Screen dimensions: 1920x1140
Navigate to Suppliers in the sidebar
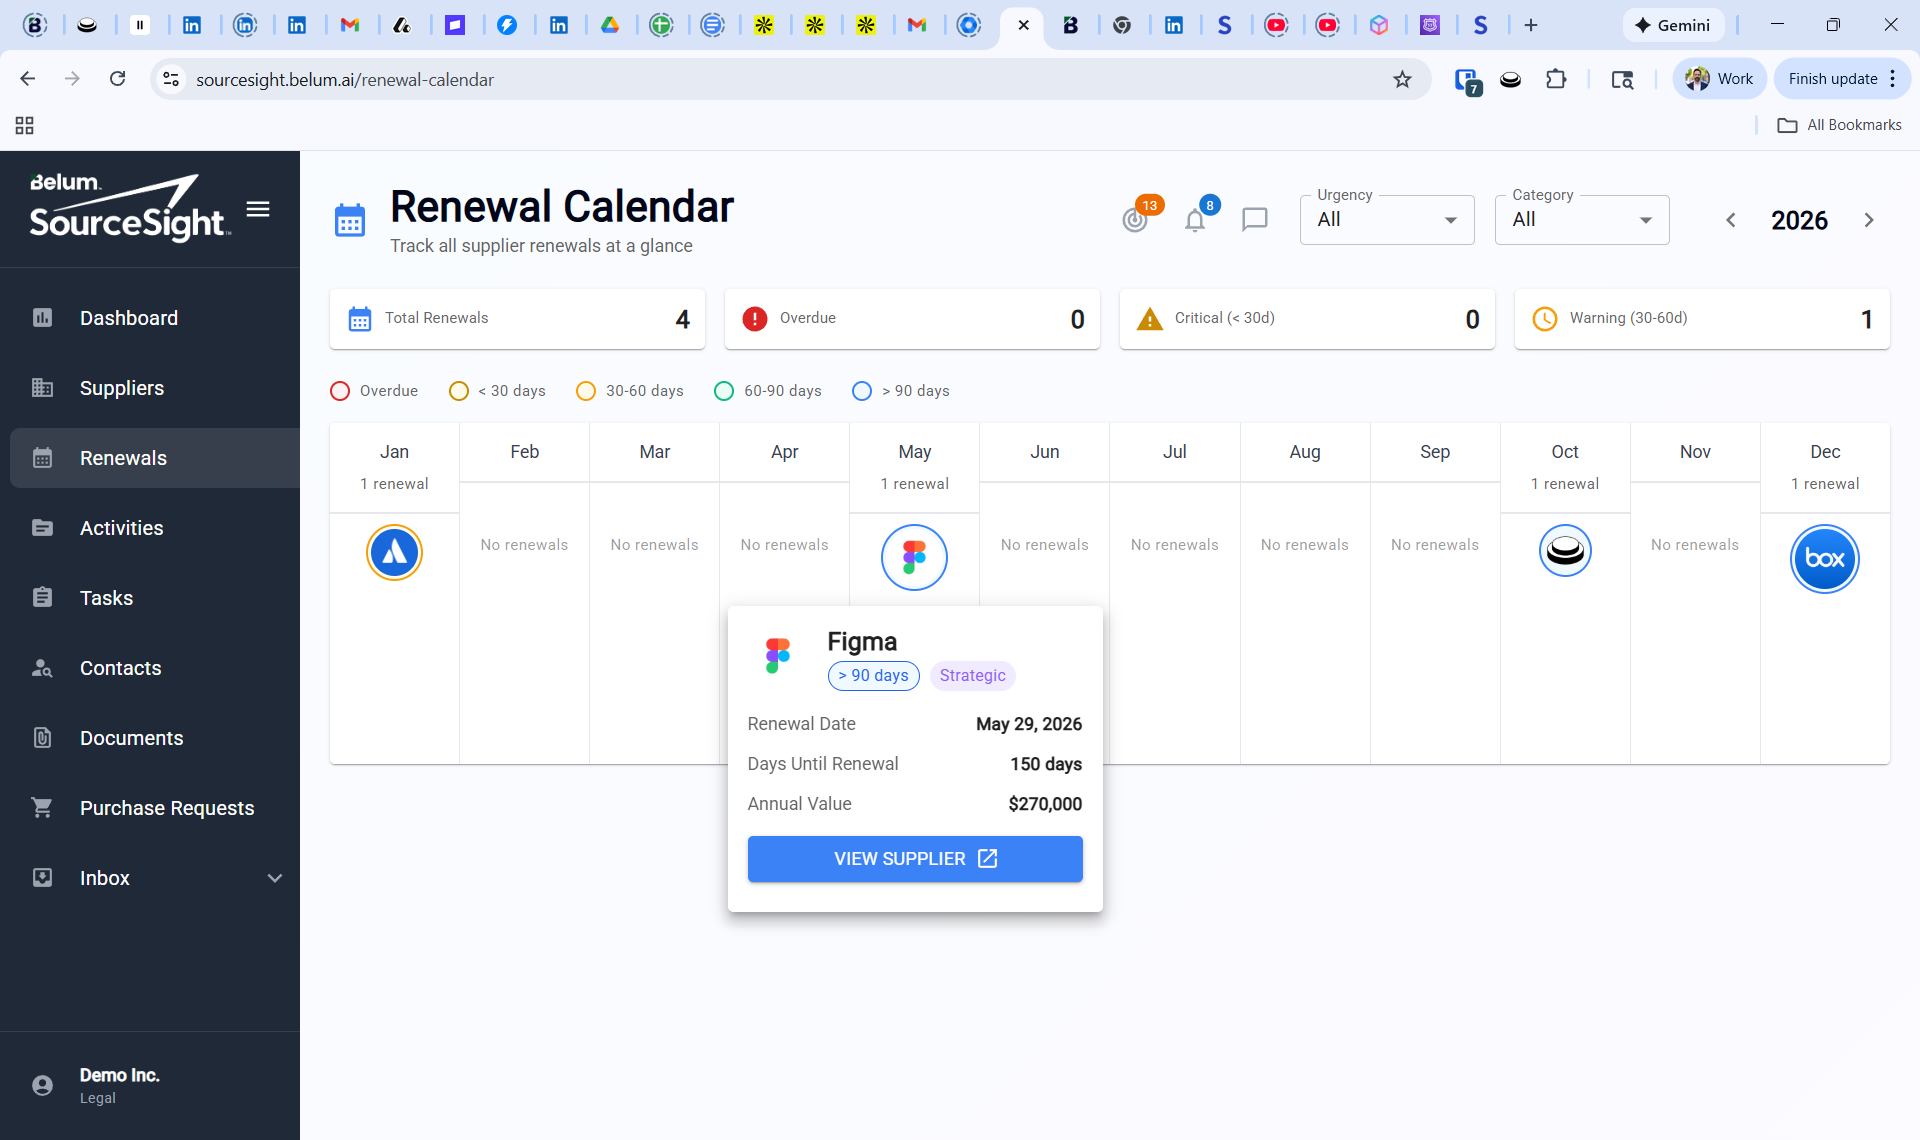(122, 388)
